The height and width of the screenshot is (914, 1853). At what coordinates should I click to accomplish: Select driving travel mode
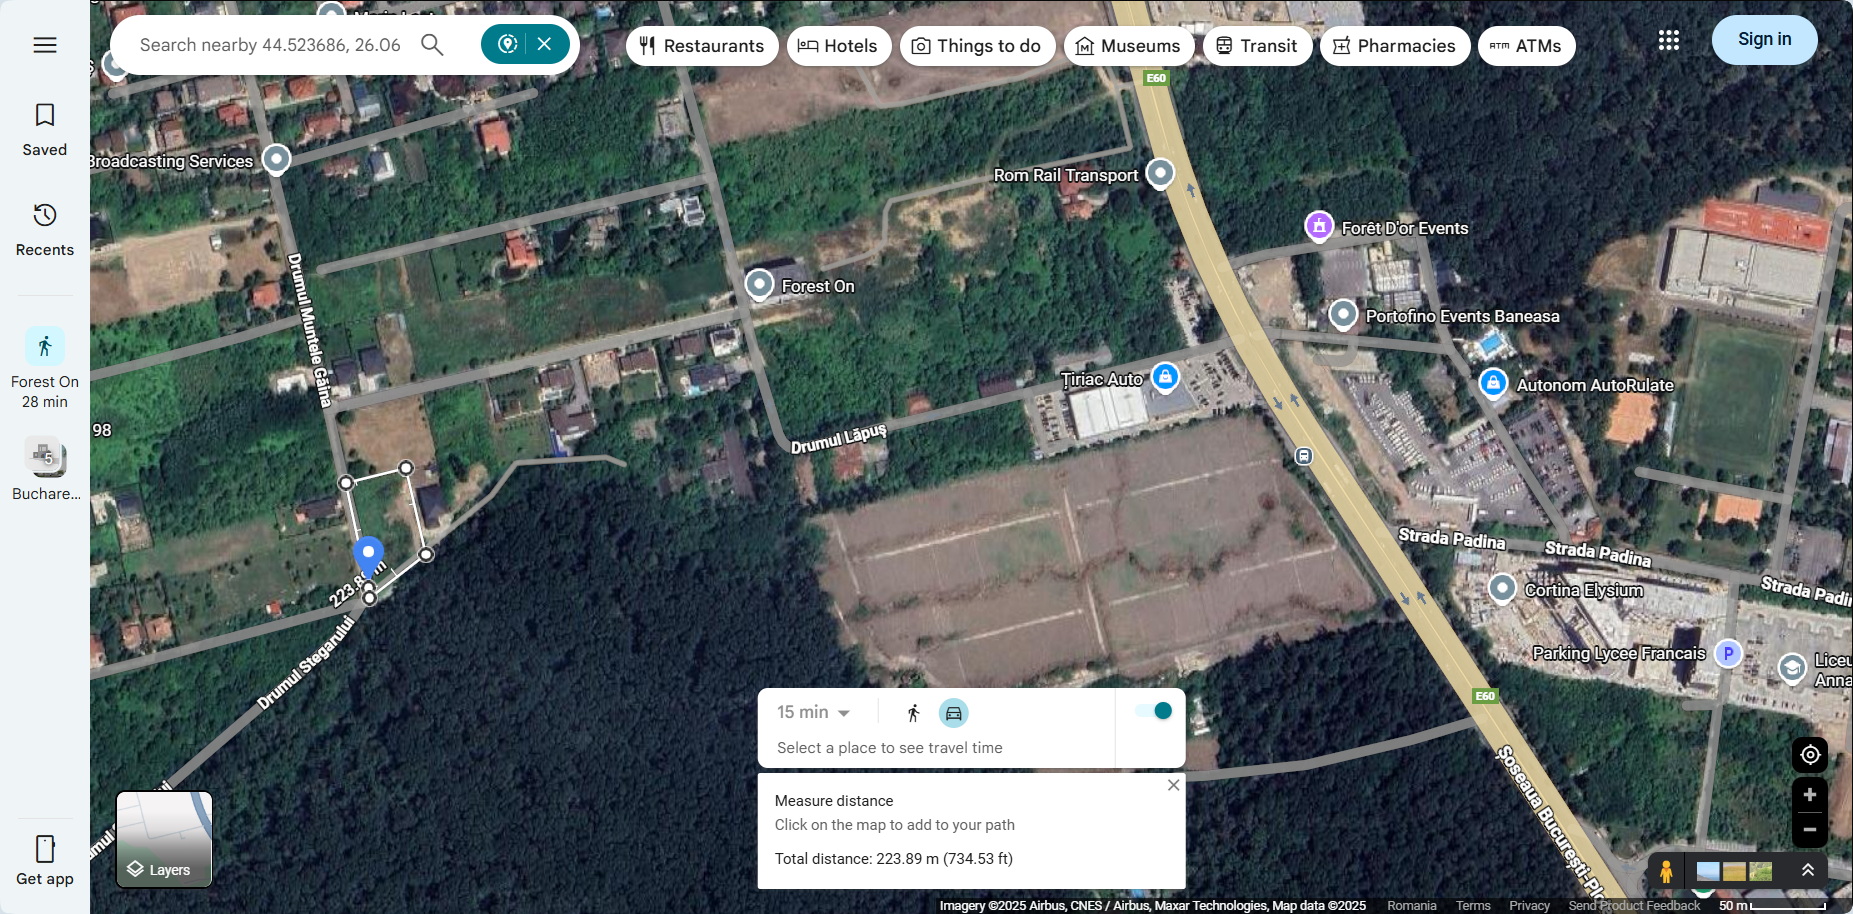tap(954, 713)
